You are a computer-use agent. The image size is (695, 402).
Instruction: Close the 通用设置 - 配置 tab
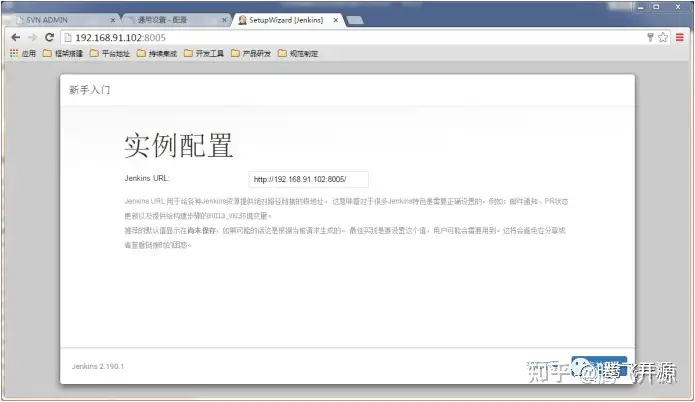[224, 20]
